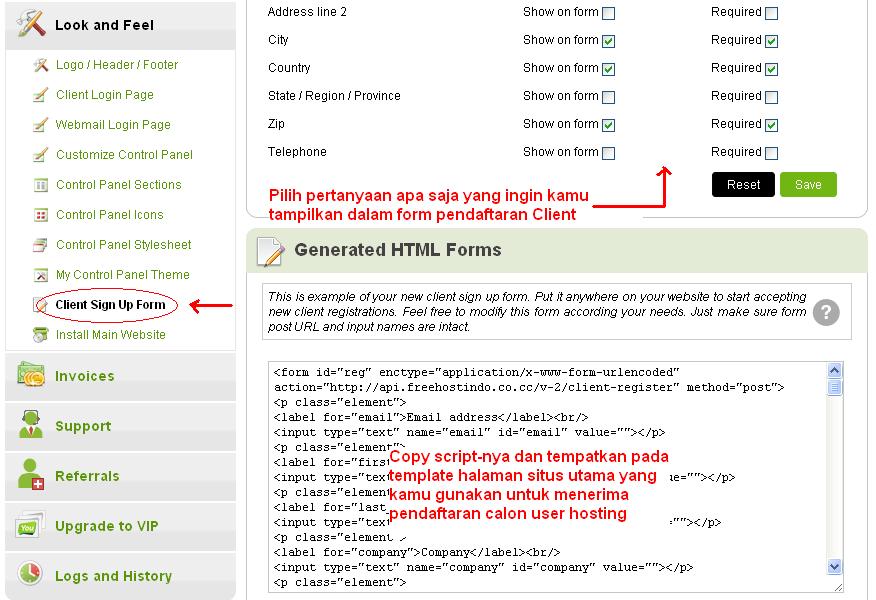Click the Reset button
876x600 pixels.
(743, 184)
